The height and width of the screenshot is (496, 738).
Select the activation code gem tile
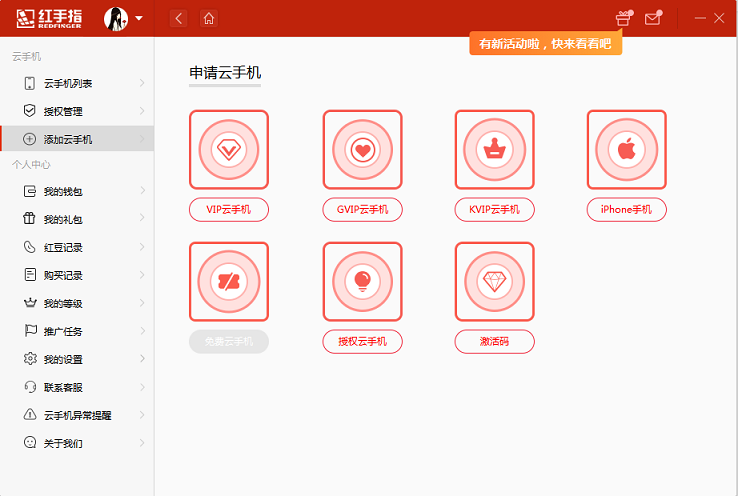pyautogui.click(x=495, y=281)
